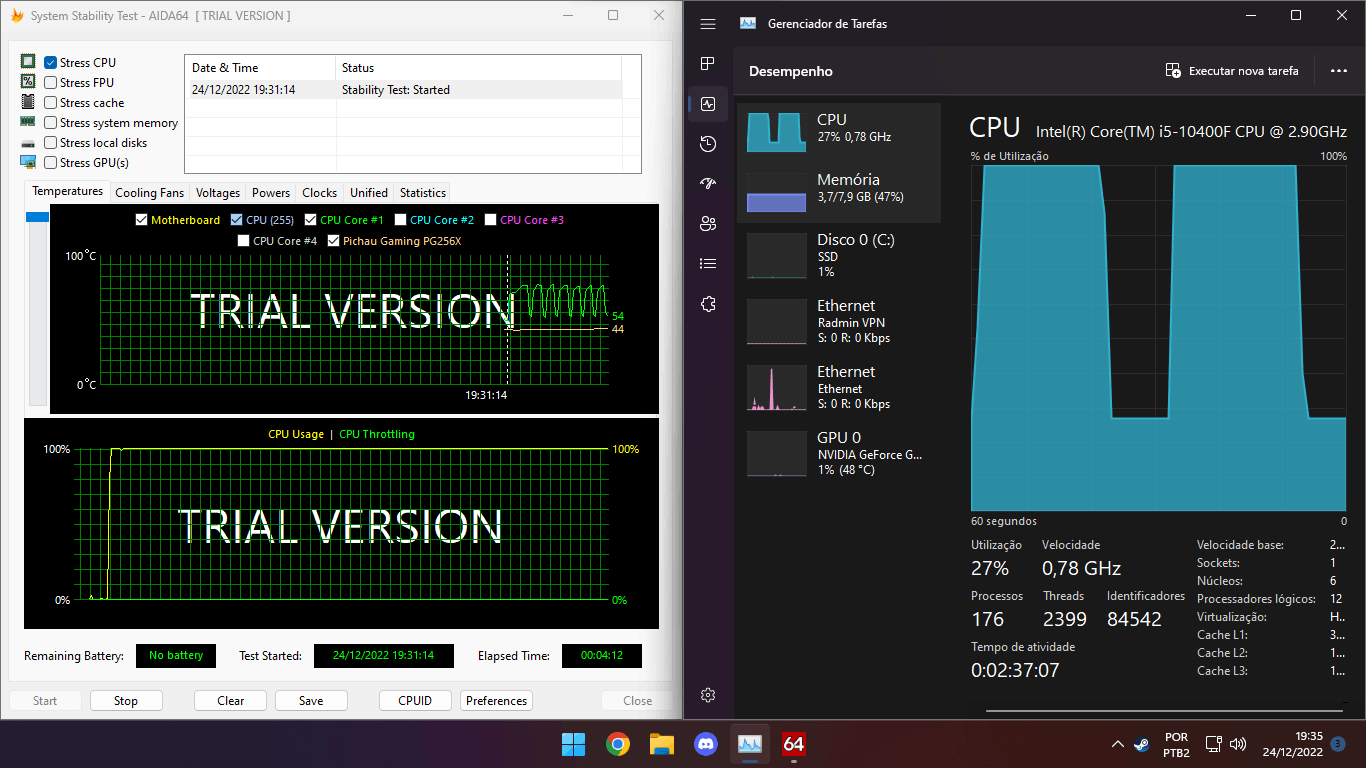Open Steam icon in system tray
Viewport: 1366px width, 768px height.
pyautogui.click(x=1142, y=744)
